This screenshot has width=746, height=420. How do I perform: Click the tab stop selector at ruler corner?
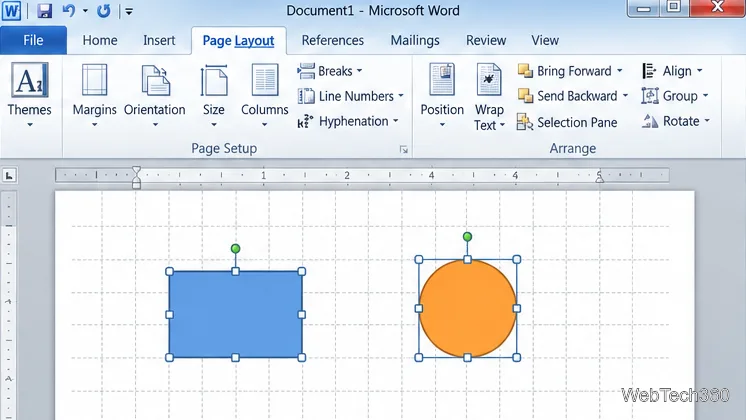[9, 176]
